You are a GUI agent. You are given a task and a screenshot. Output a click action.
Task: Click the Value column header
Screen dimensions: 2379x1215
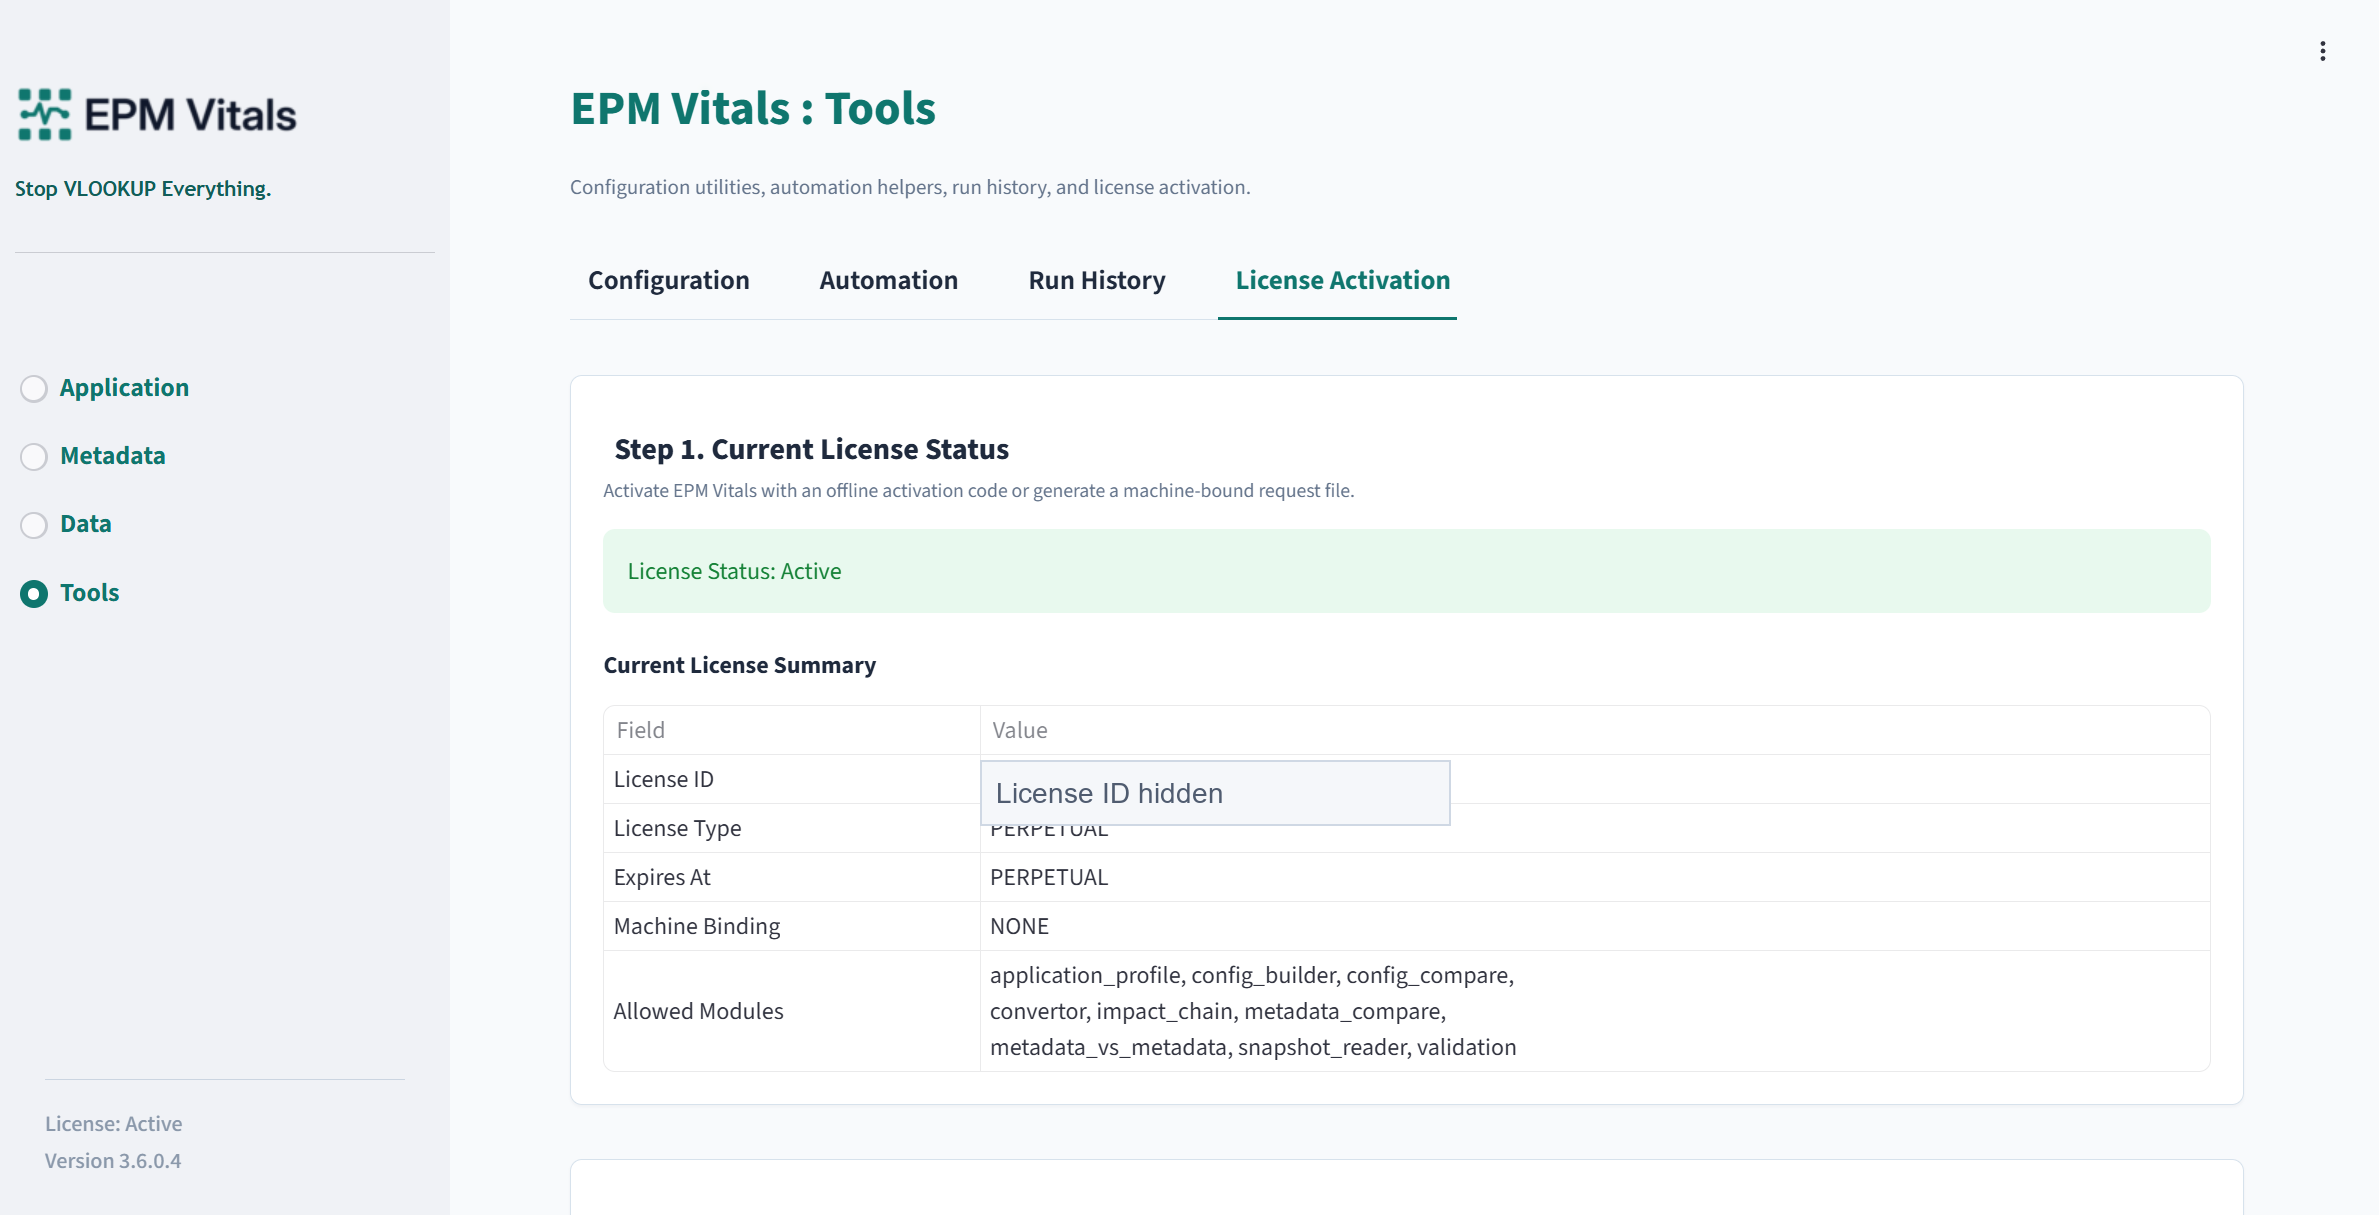click(1595, 730)
